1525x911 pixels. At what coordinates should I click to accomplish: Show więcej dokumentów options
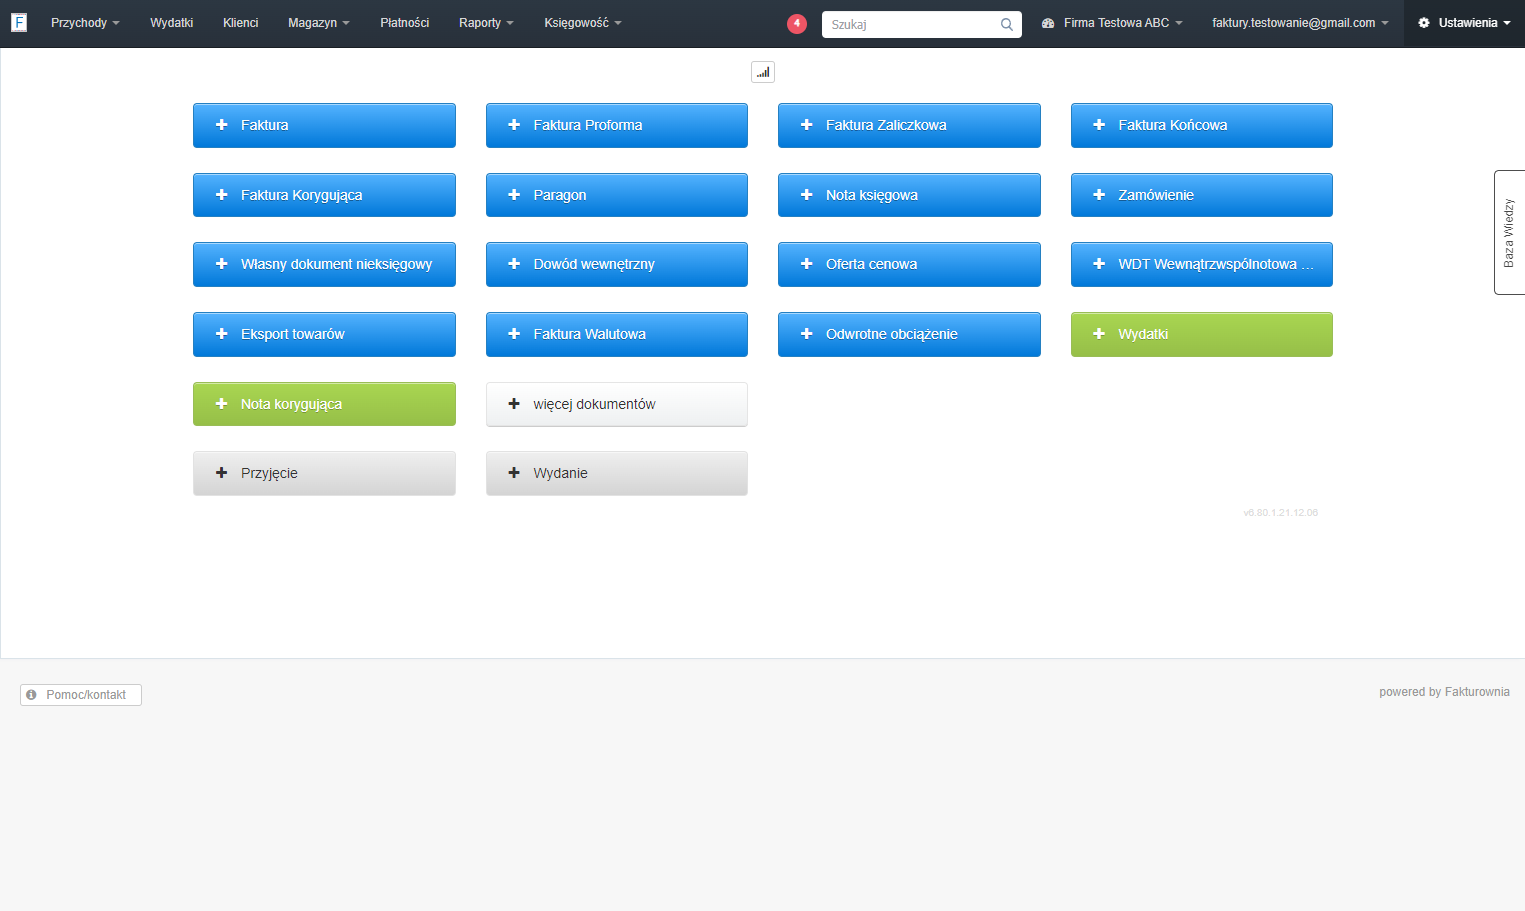click(x=617, y=404)
